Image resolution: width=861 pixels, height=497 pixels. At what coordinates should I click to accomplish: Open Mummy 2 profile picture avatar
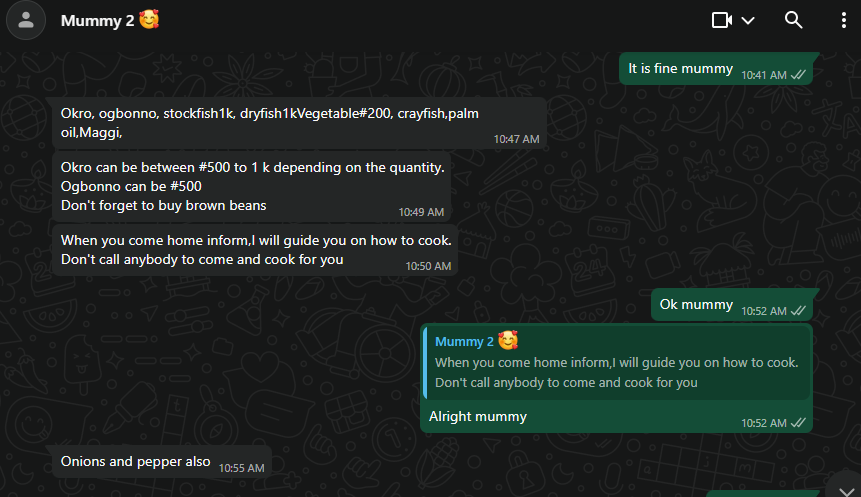[25, 20]
